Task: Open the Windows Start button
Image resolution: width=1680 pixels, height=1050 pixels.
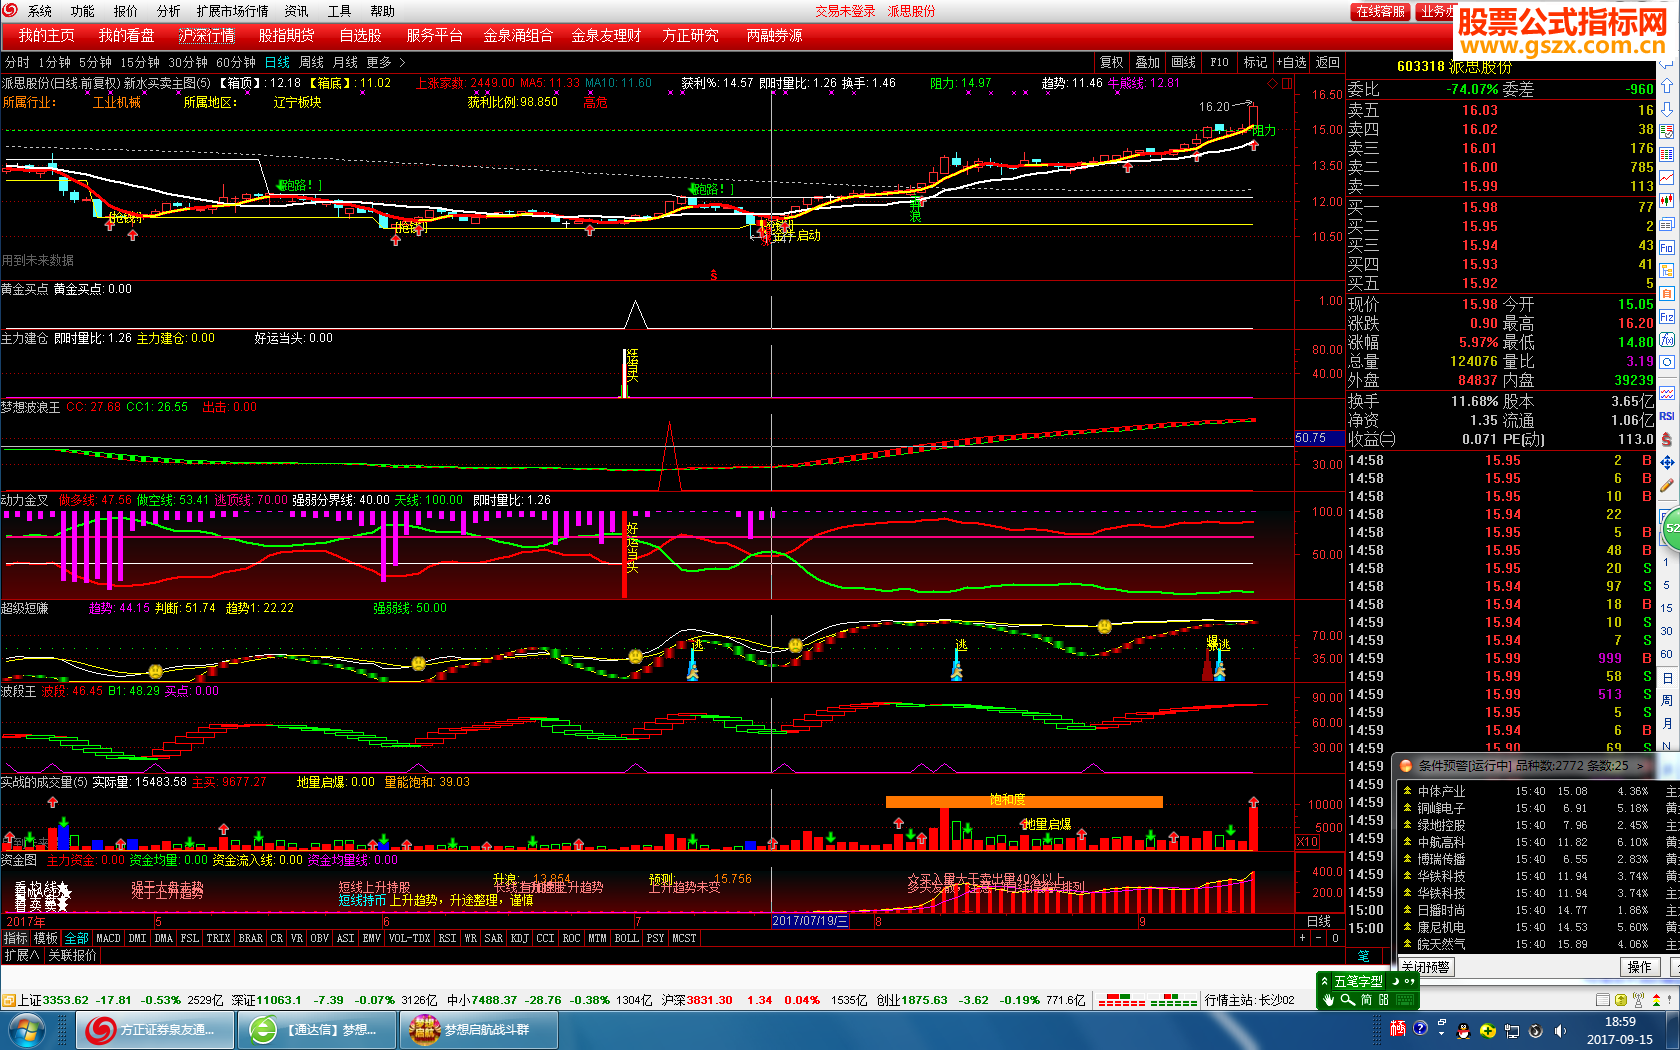Action: [26, 1029]
